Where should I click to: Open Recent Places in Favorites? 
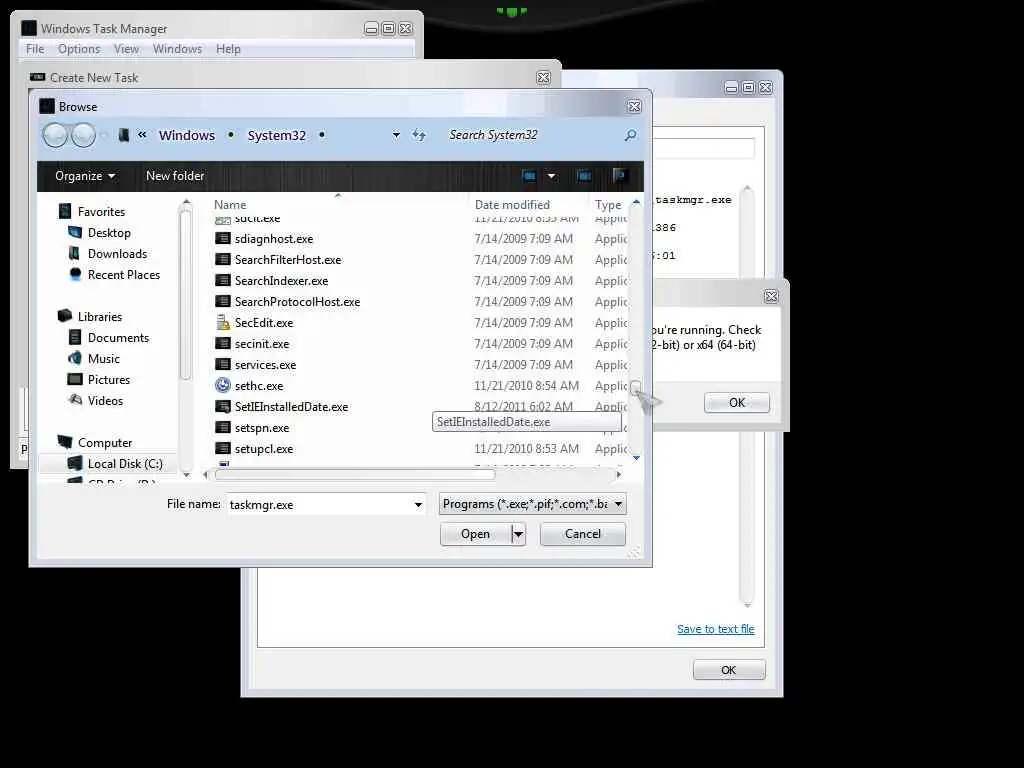pyautogui.click(x=124, y=275)
